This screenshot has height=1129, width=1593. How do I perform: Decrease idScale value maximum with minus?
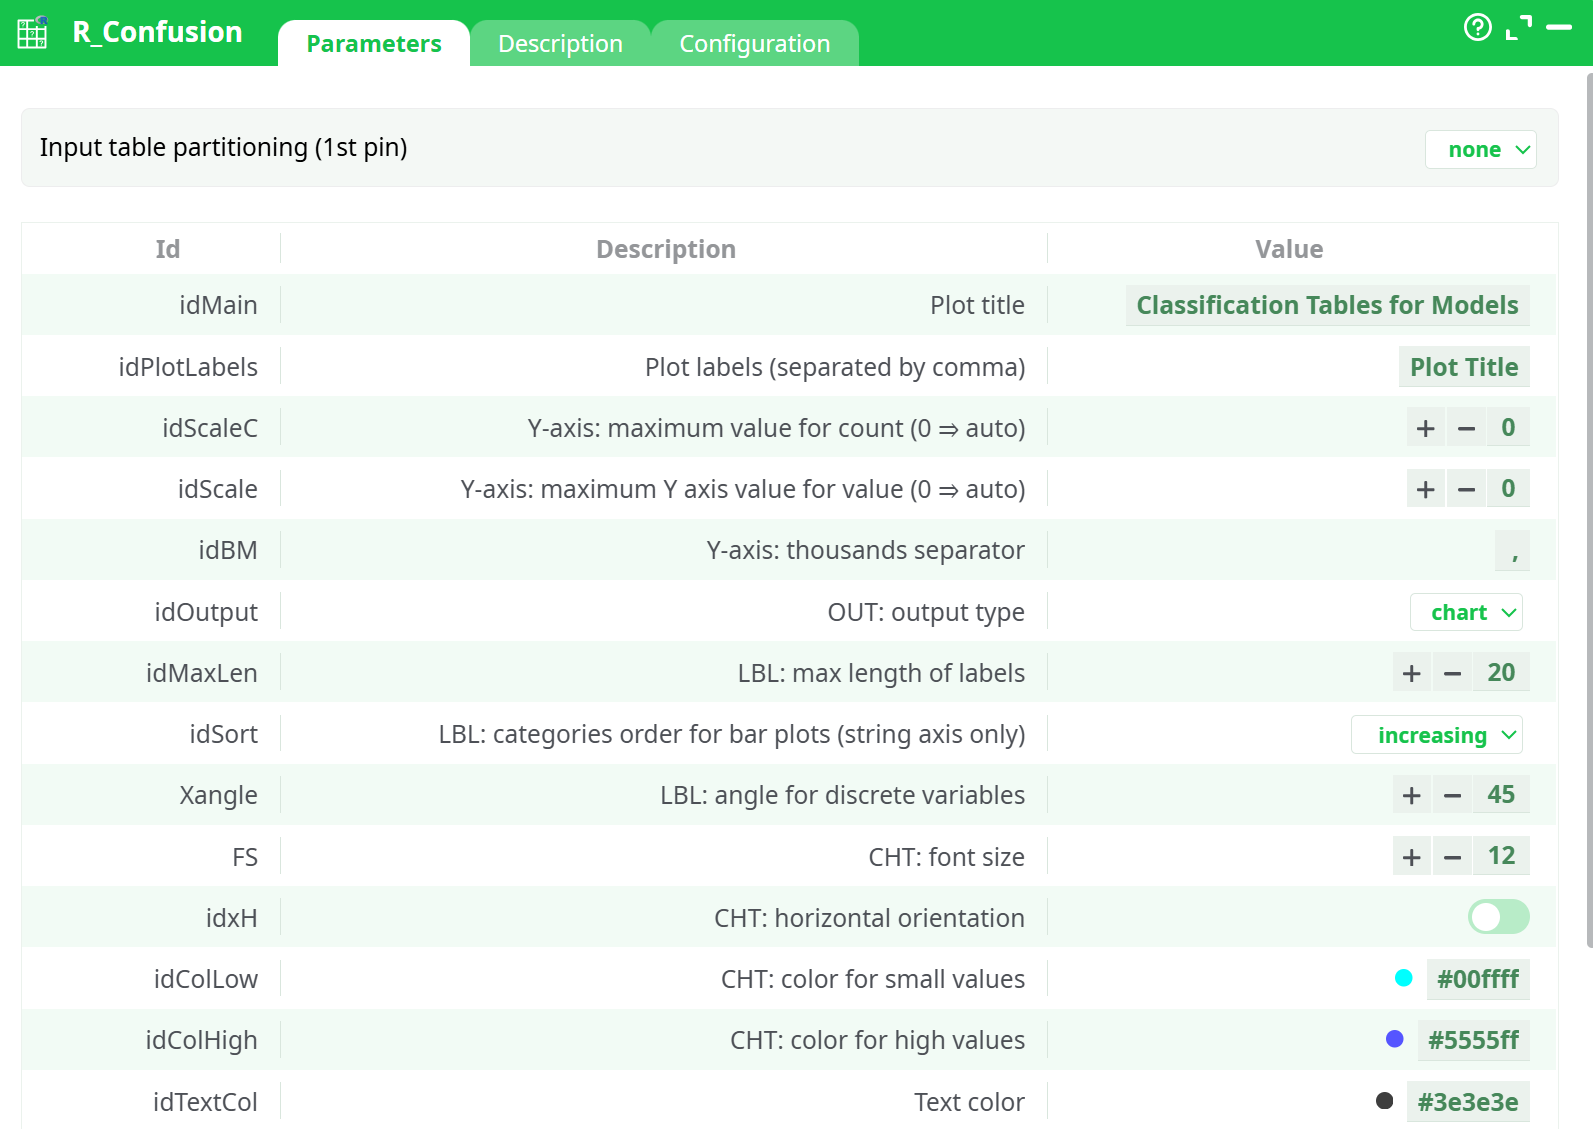(1466, 490)
